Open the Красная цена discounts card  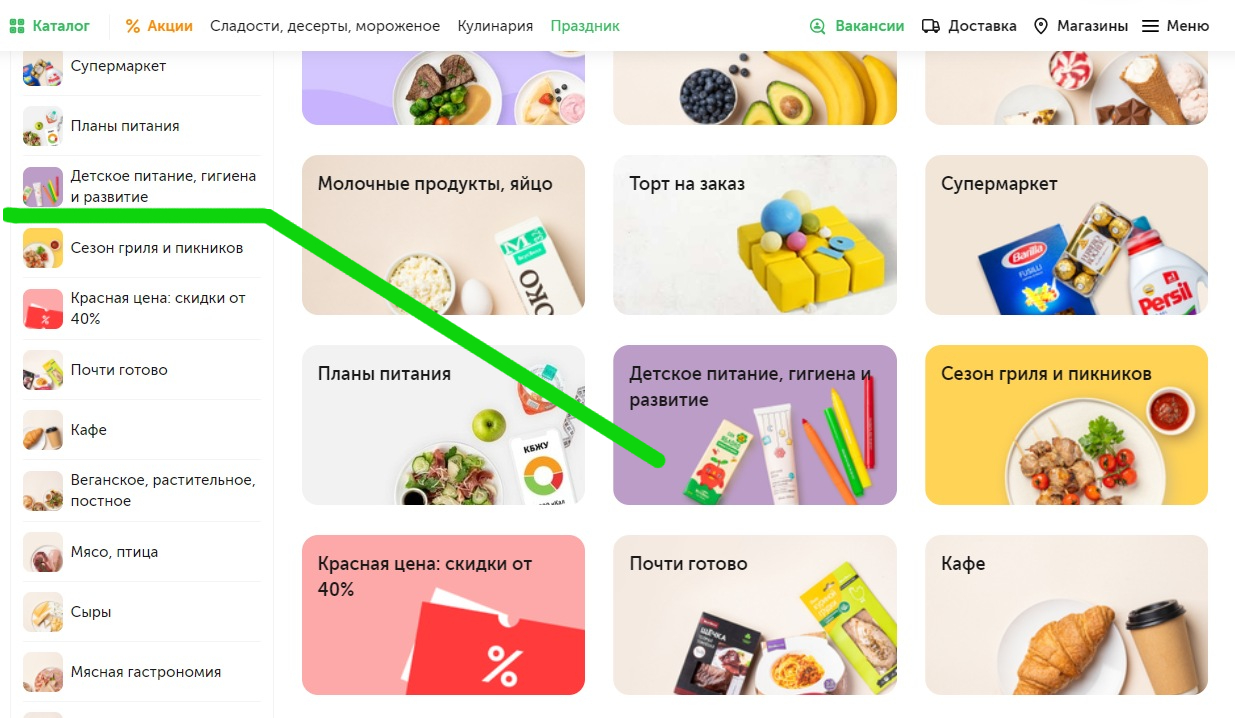[443, 615]
